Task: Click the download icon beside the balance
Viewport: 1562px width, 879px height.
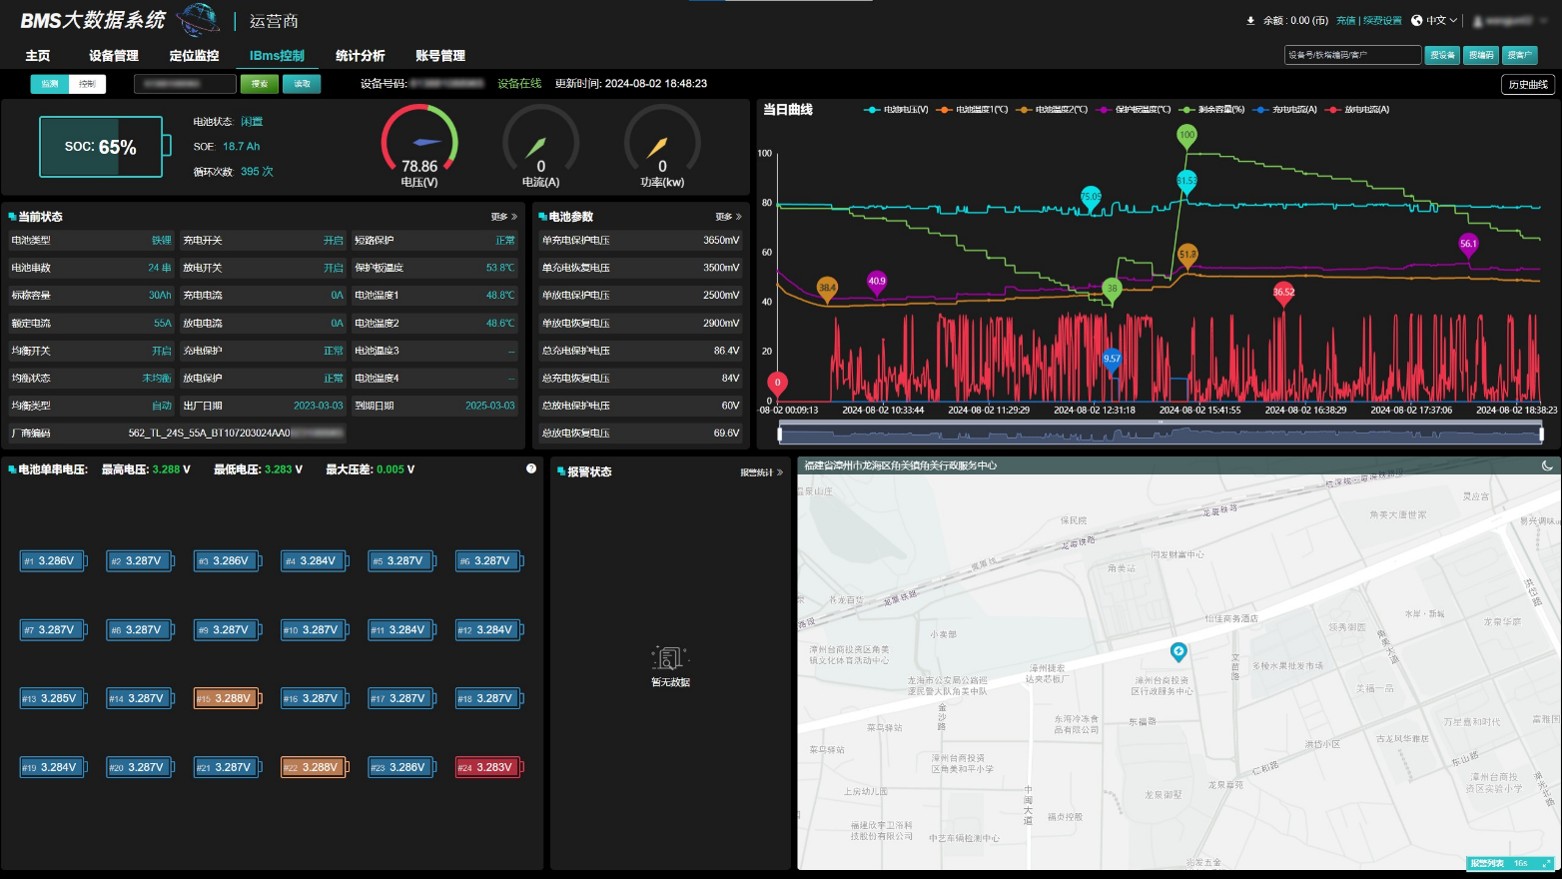Action: click(1250, 20)
